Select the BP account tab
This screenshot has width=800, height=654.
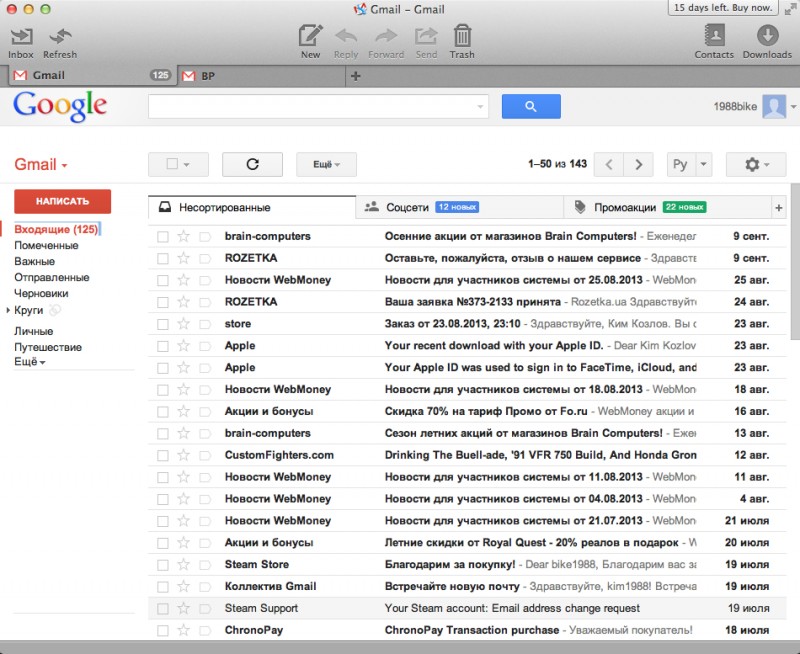click(x=262, y=76)
